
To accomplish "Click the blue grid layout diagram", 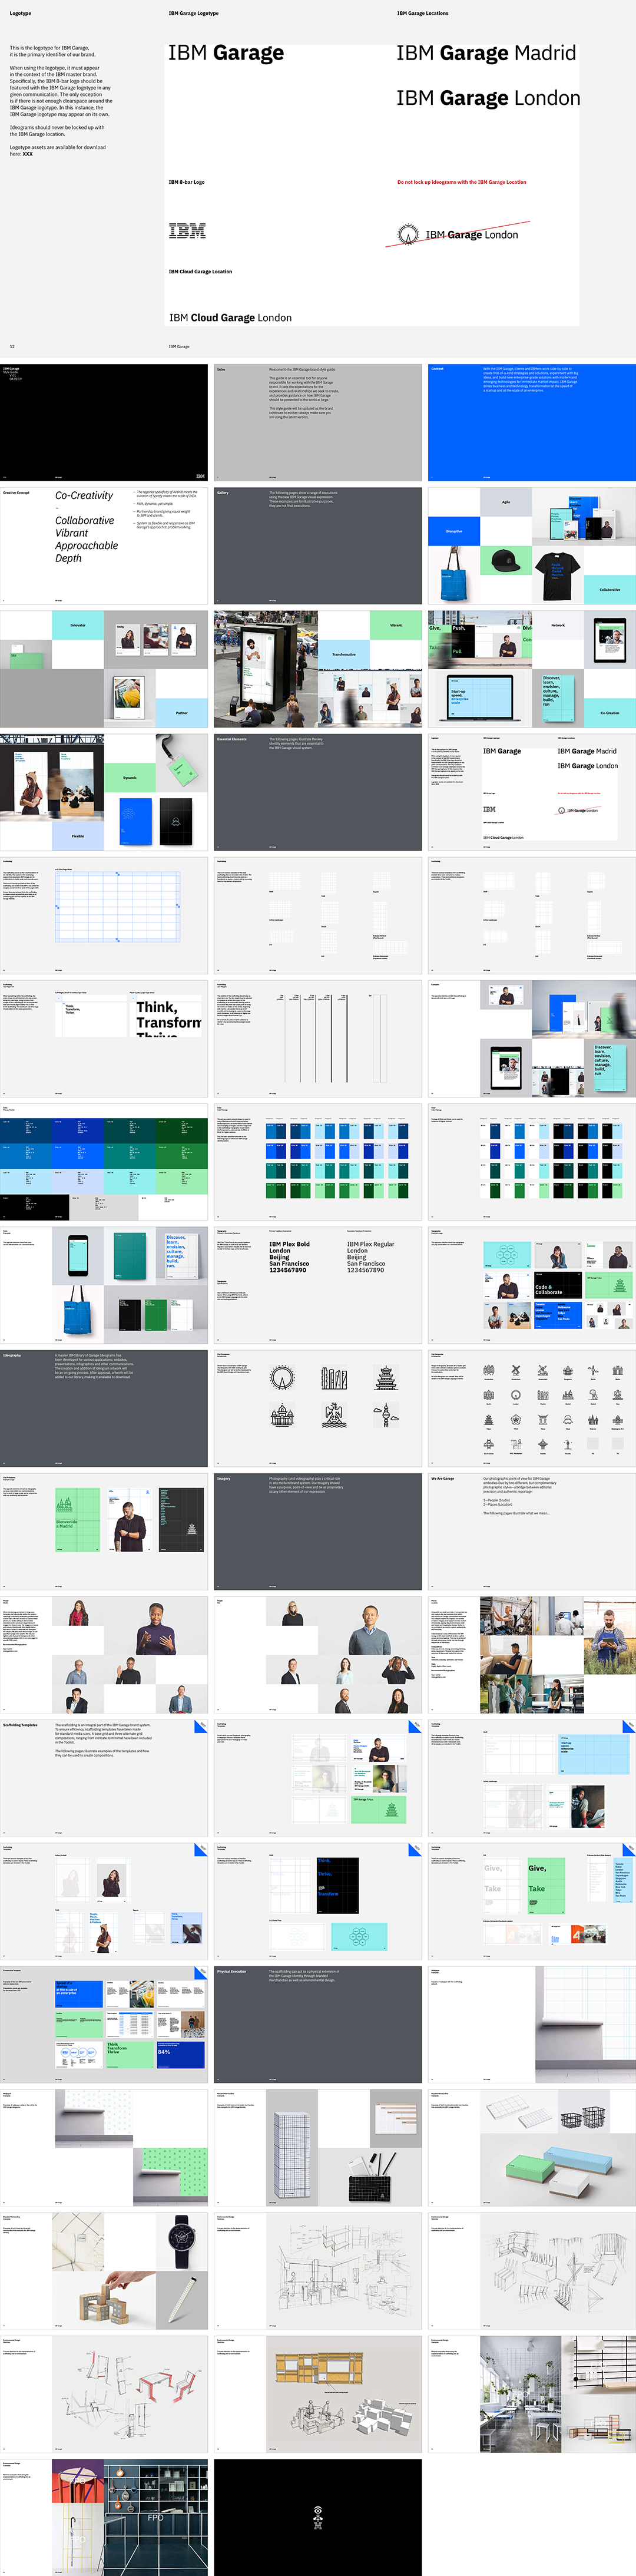I will tap(118, 905).
